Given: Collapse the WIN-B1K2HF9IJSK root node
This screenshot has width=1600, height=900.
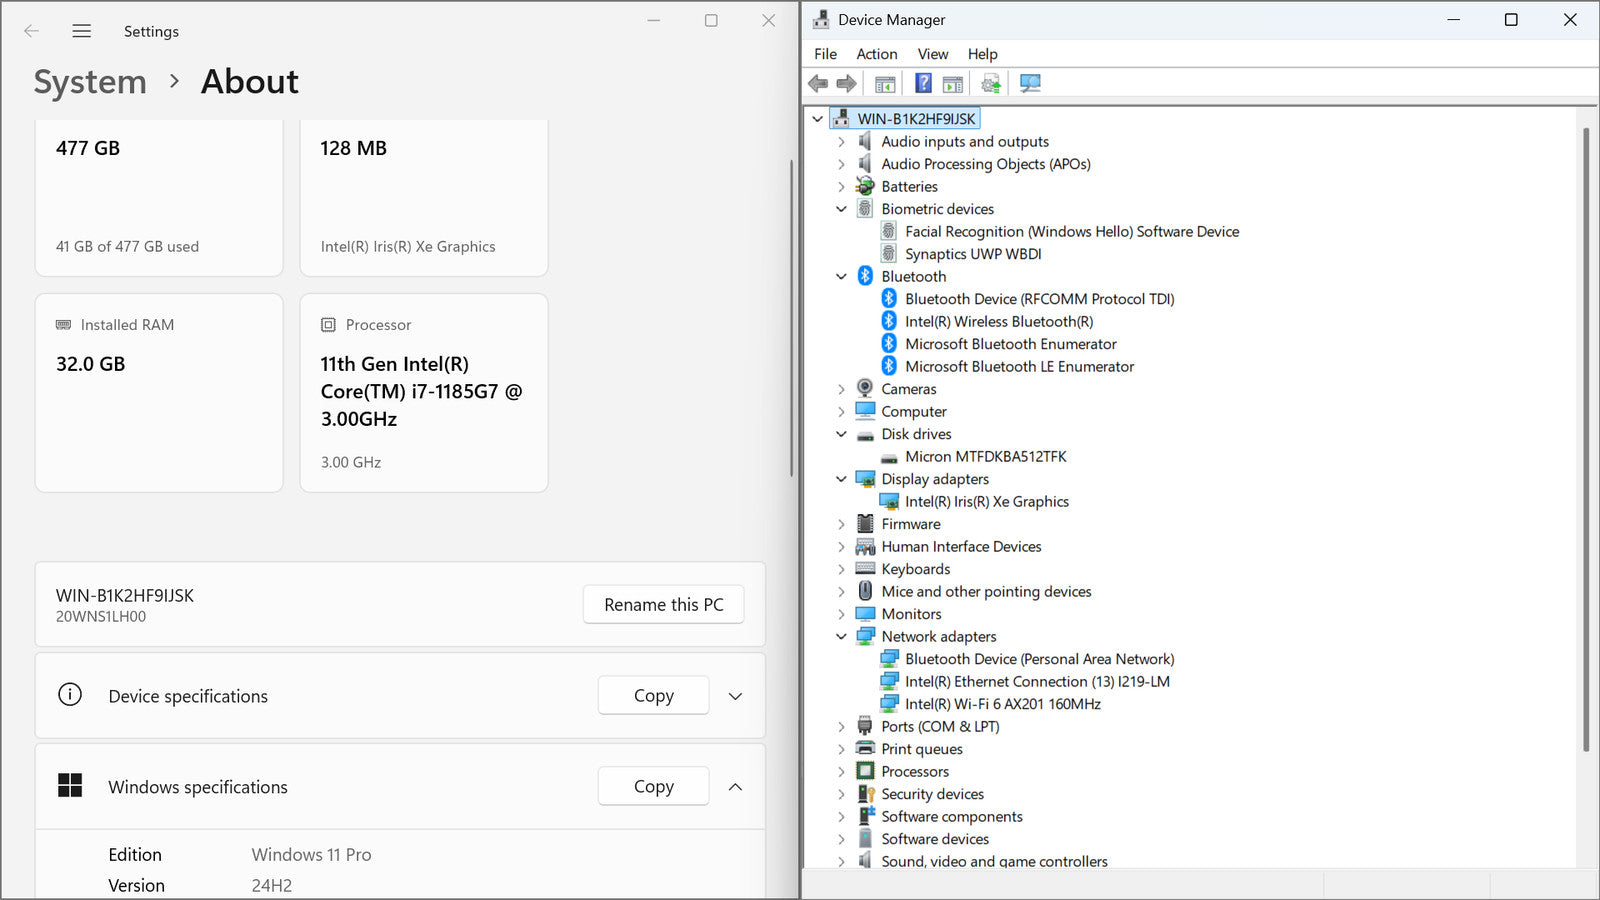Looking at the screenshot, I should point(817,119).
